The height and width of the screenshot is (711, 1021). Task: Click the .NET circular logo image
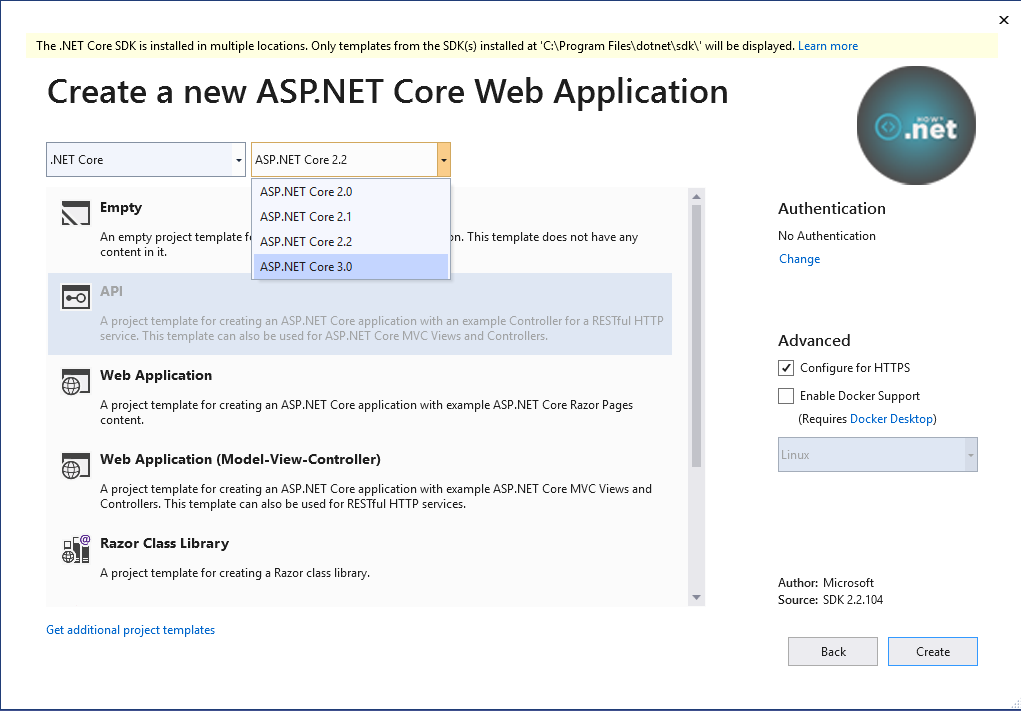[916, 125]
